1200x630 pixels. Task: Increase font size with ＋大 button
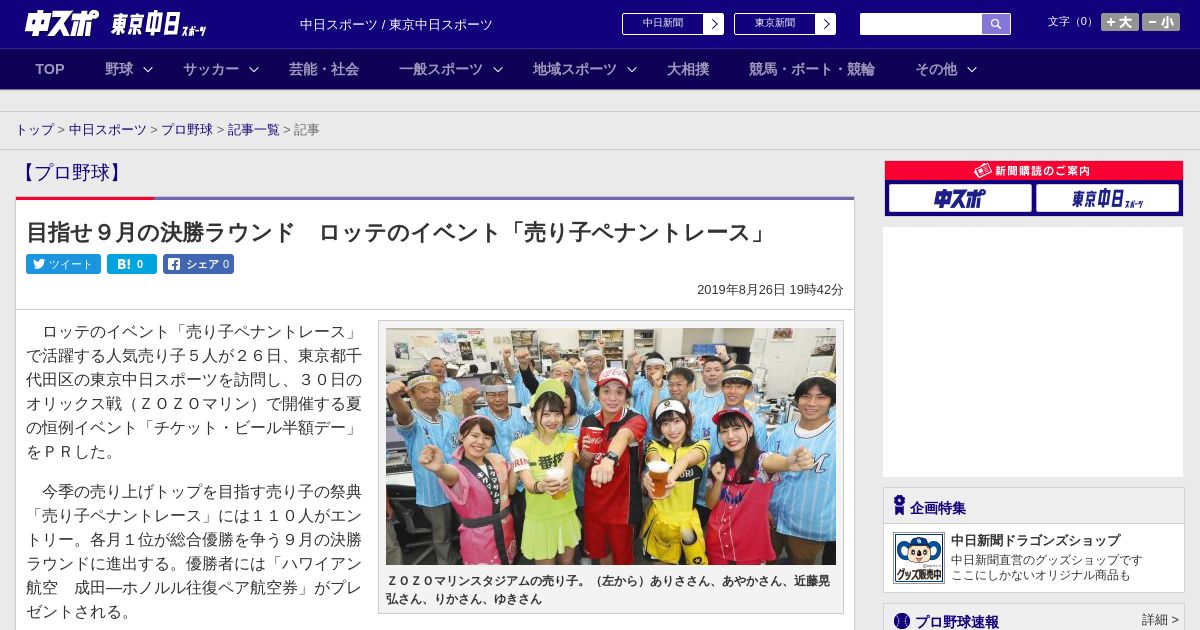pos(1120,22)
